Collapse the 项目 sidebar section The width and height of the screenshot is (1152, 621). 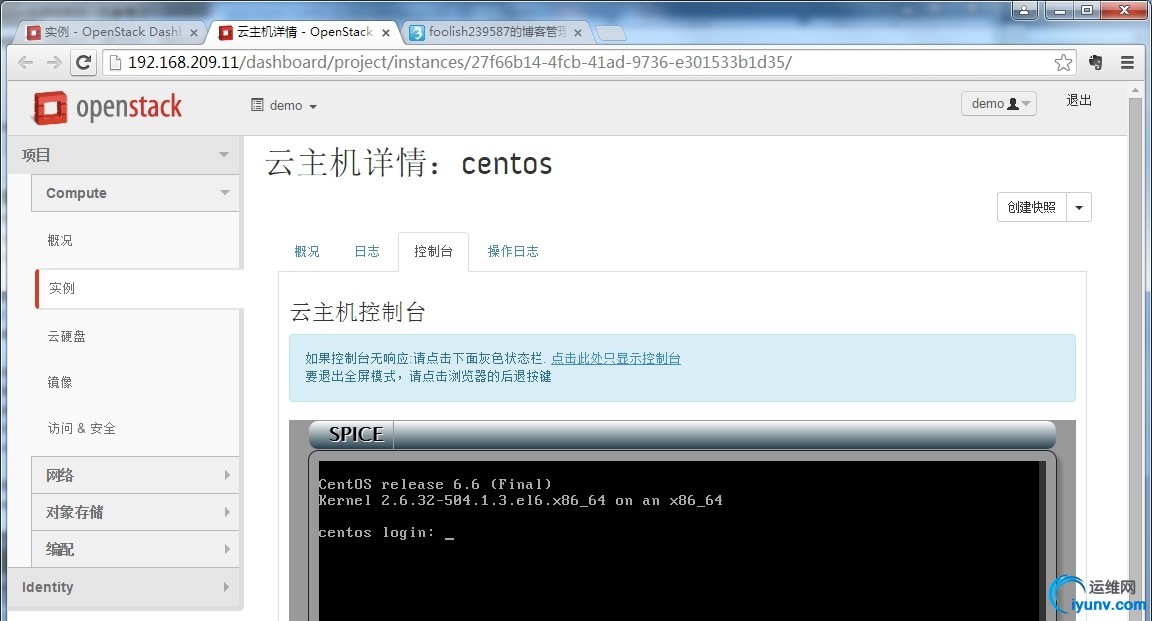[x=125, y=155]
